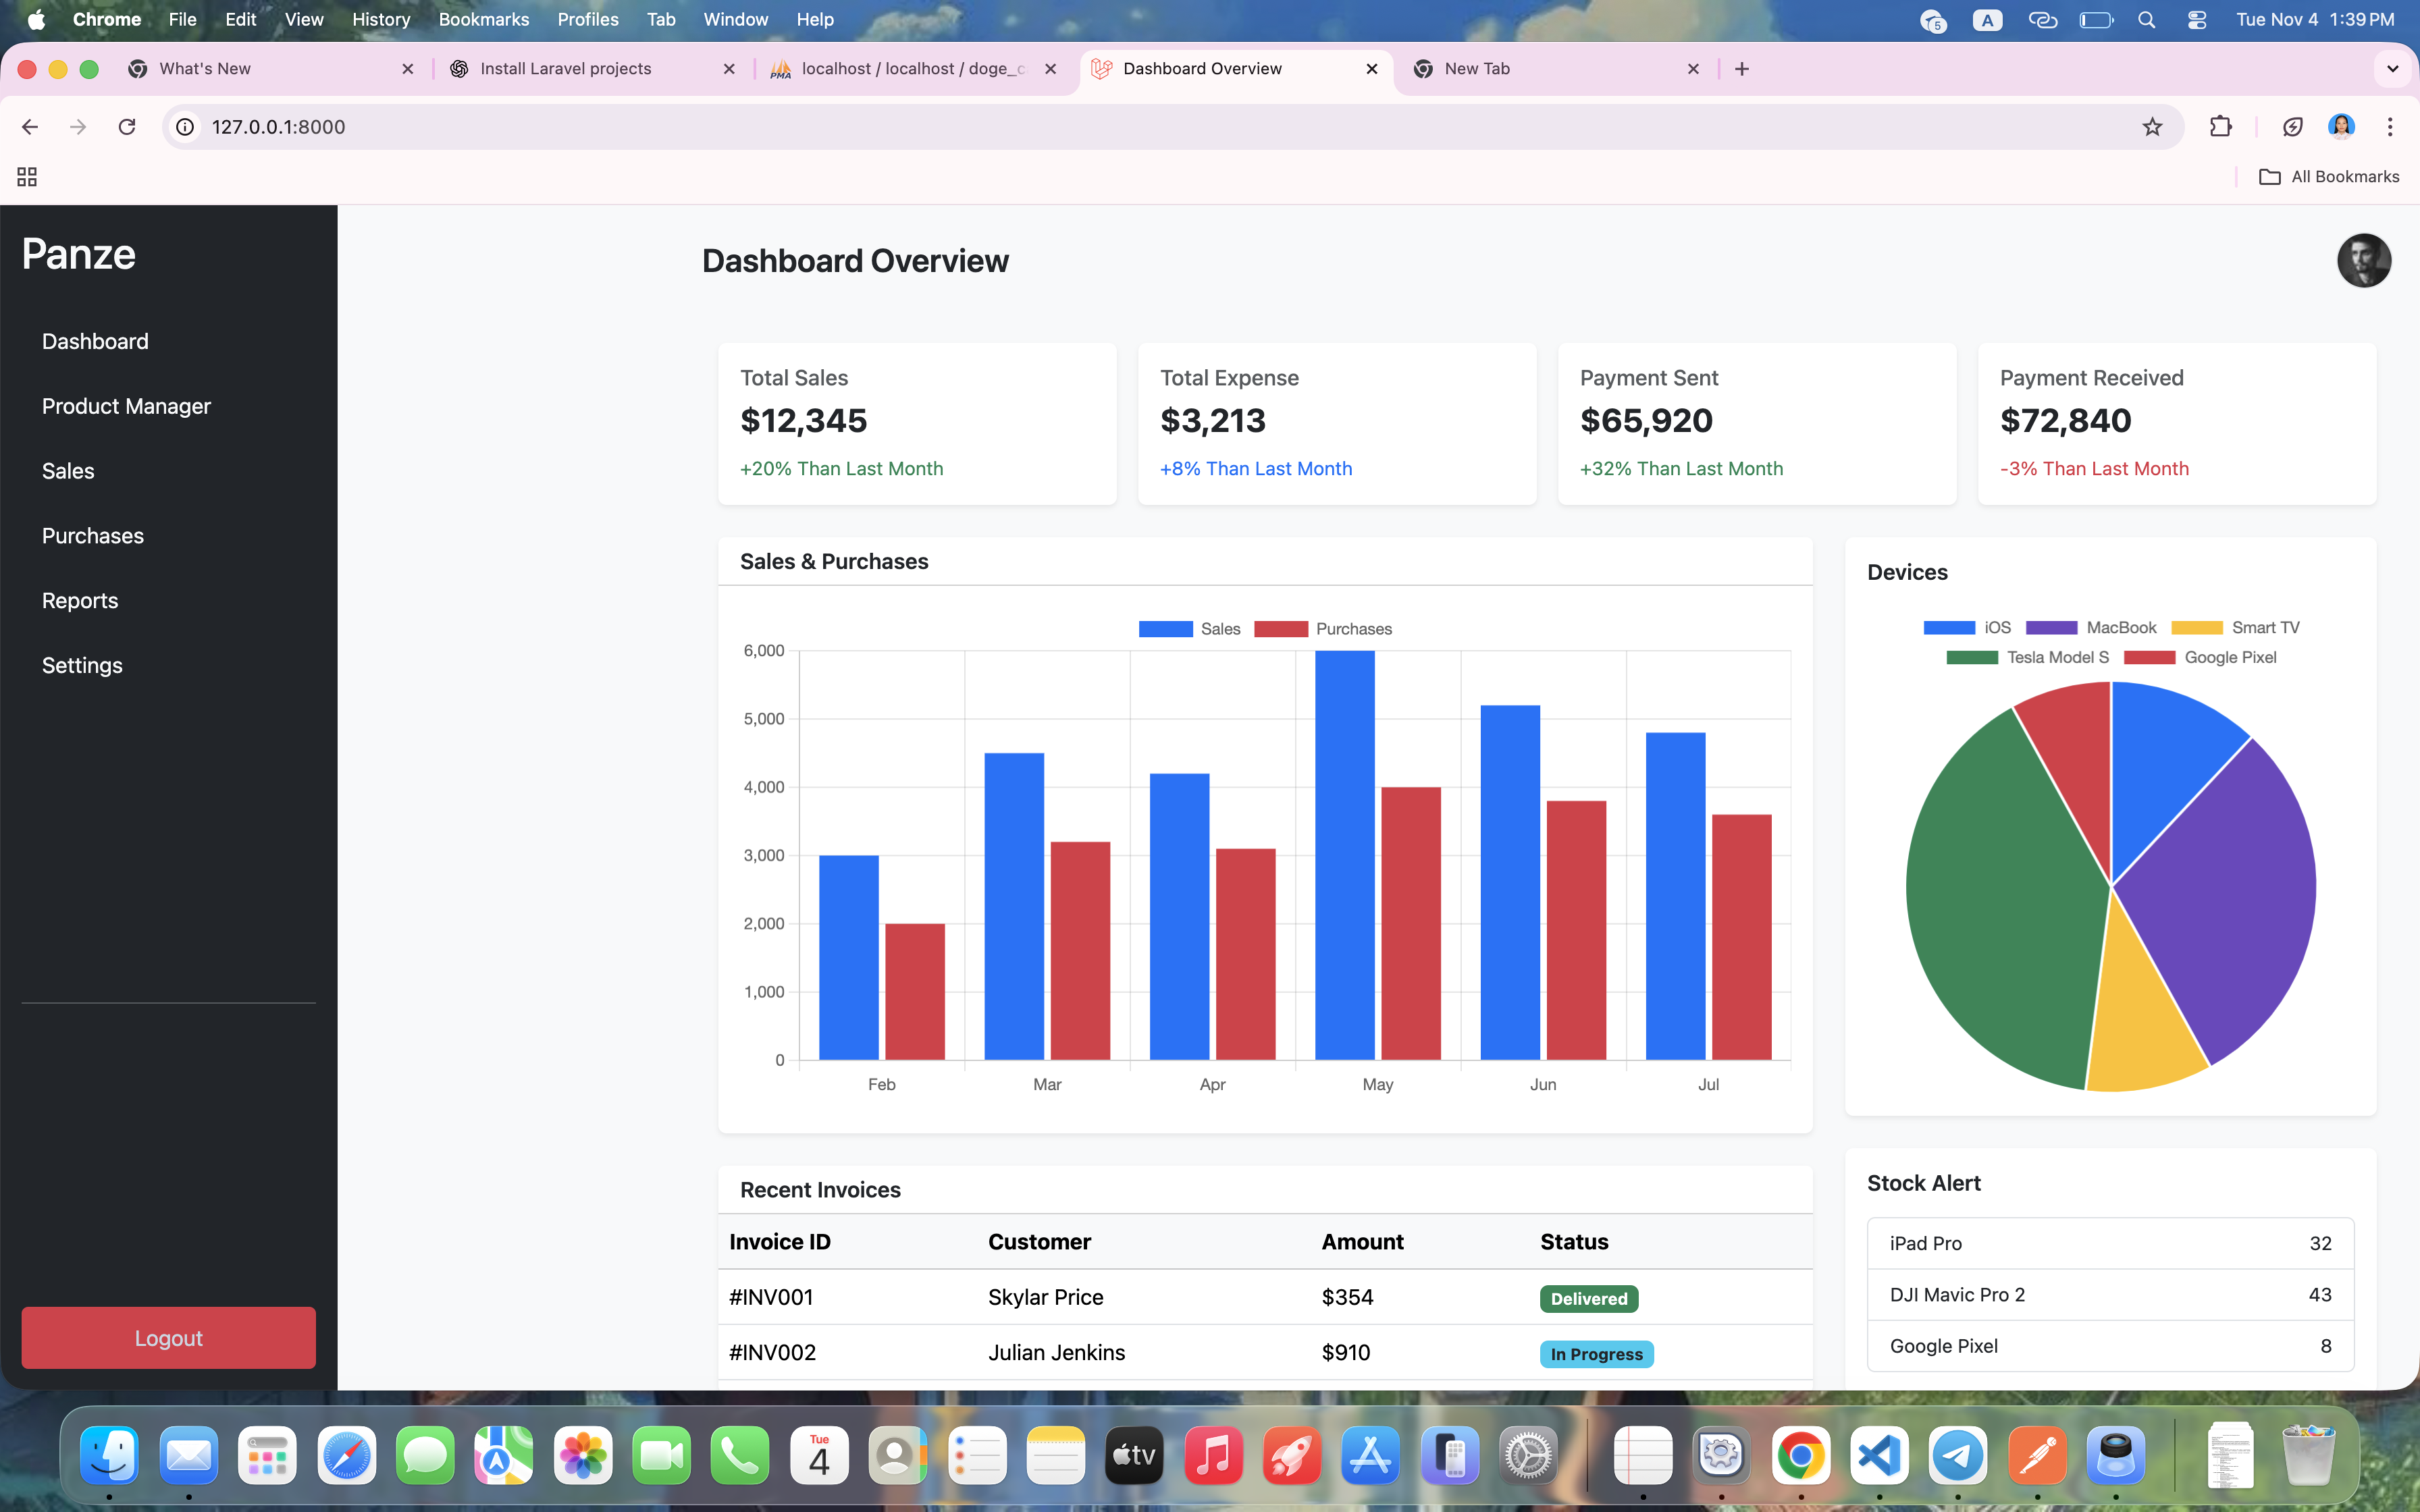Open Chrome three-dot menu
The width and height of the screenshot is (2420, 1512).
click(x=2390, y=127)
